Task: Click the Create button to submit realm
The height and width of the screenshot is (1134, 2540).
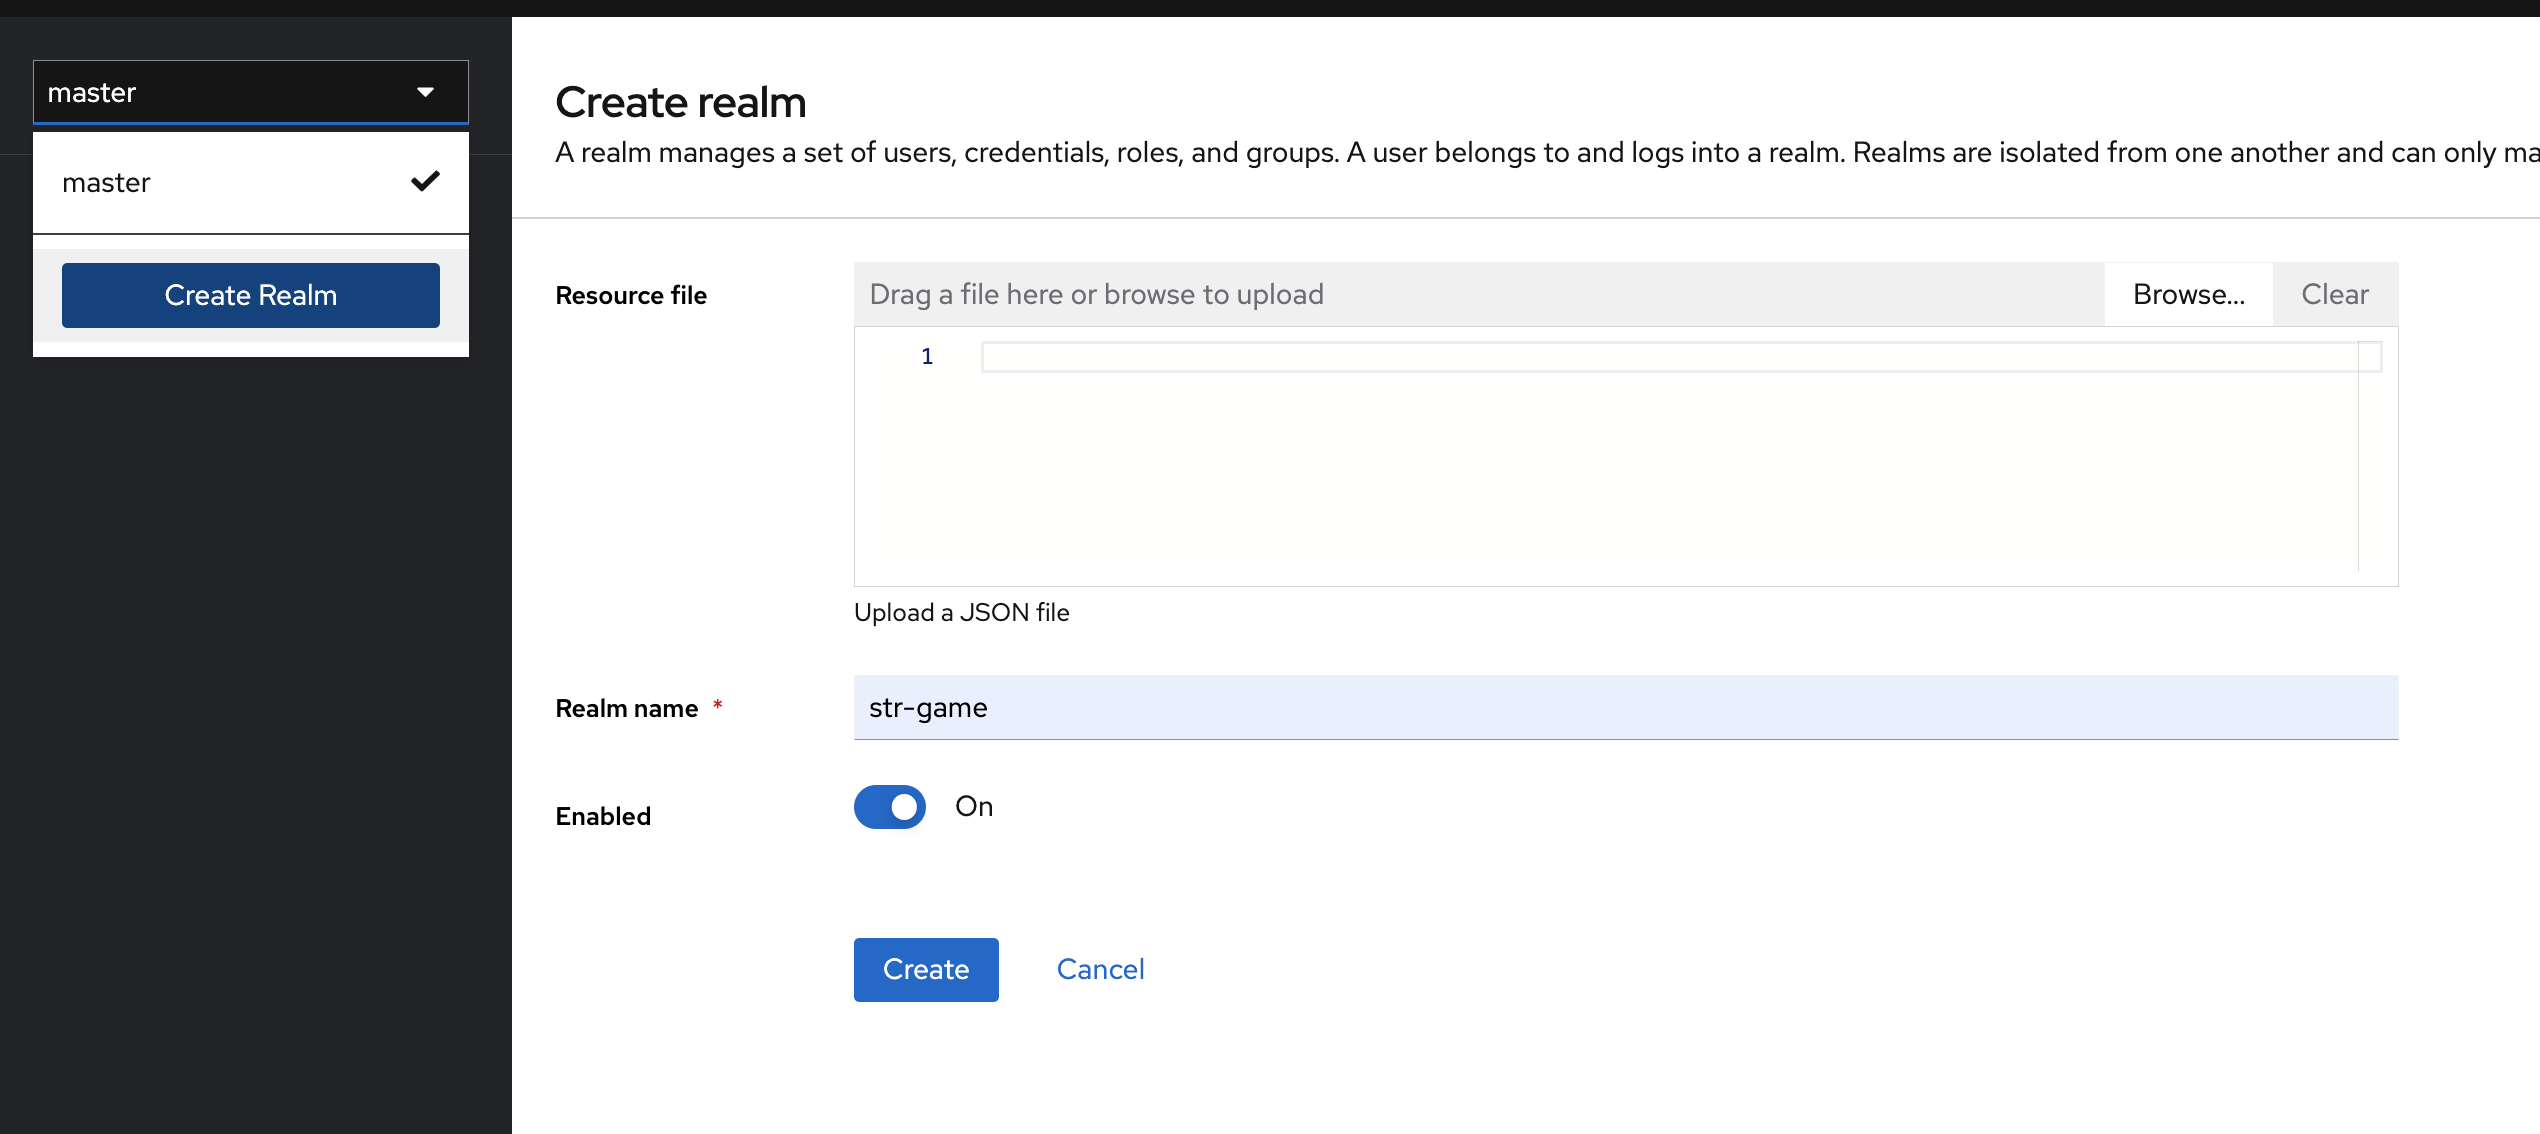Action: click(x=927, y=969)
